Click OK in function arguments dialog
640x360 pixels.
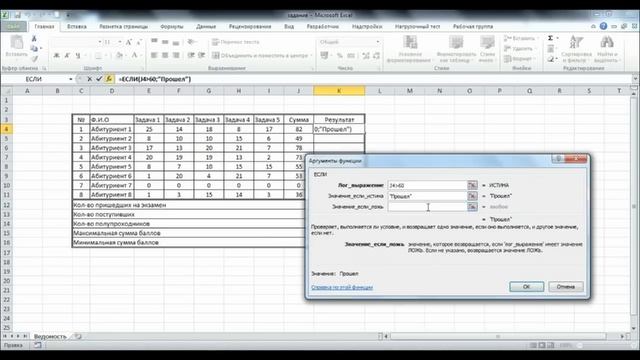click(x=527, y=287)
